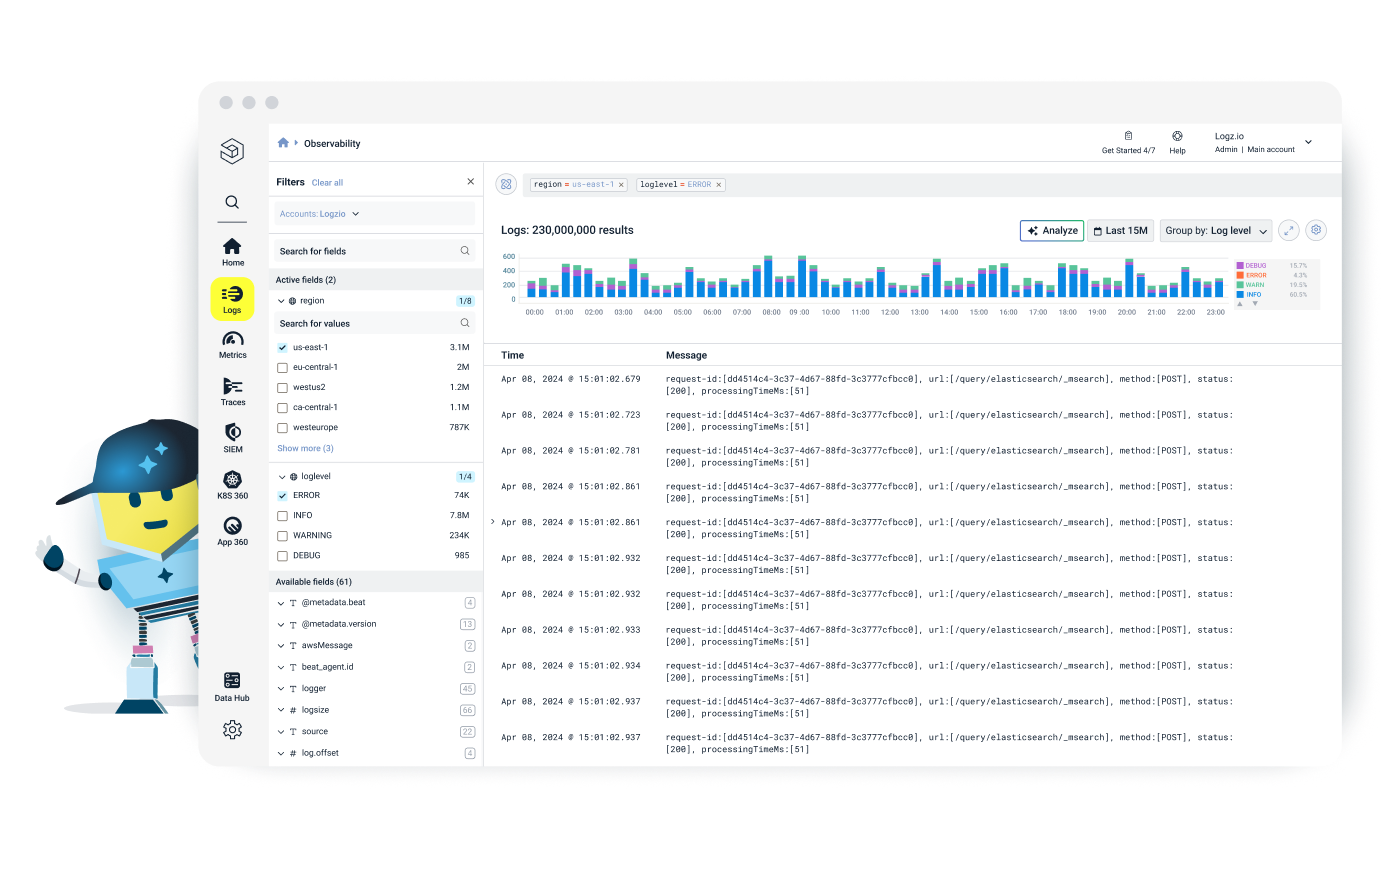The height and width of the screenshot is (872, 1382).
Task: Open the chart settings gear icon
Action: [x=1315, y=230]
